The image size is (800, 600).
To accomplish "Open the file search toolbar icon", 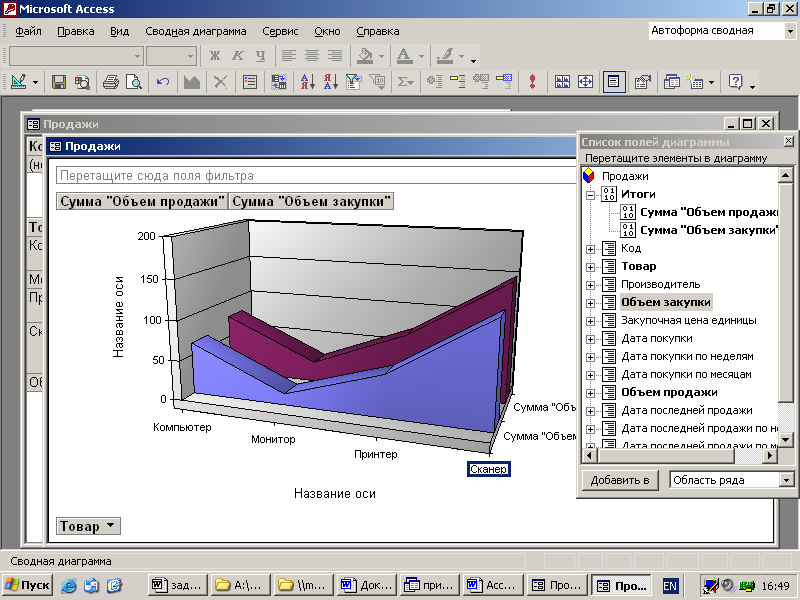I will (82, 82).
